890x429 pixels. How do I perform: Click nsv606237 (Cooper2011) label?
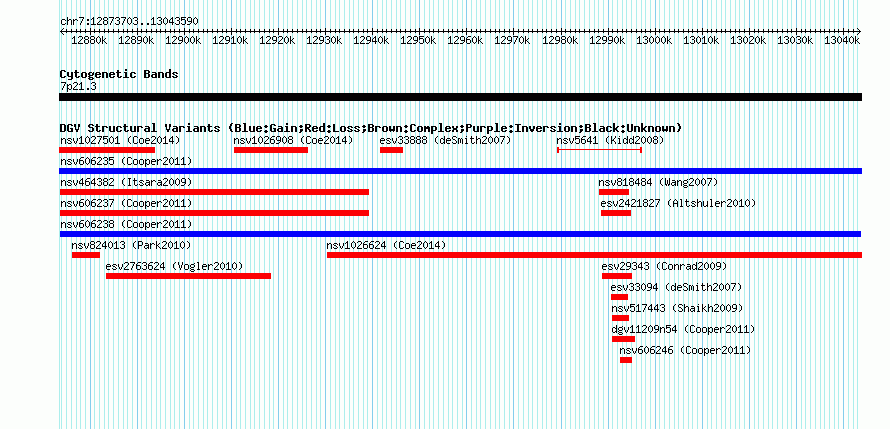tap(126, 204)
